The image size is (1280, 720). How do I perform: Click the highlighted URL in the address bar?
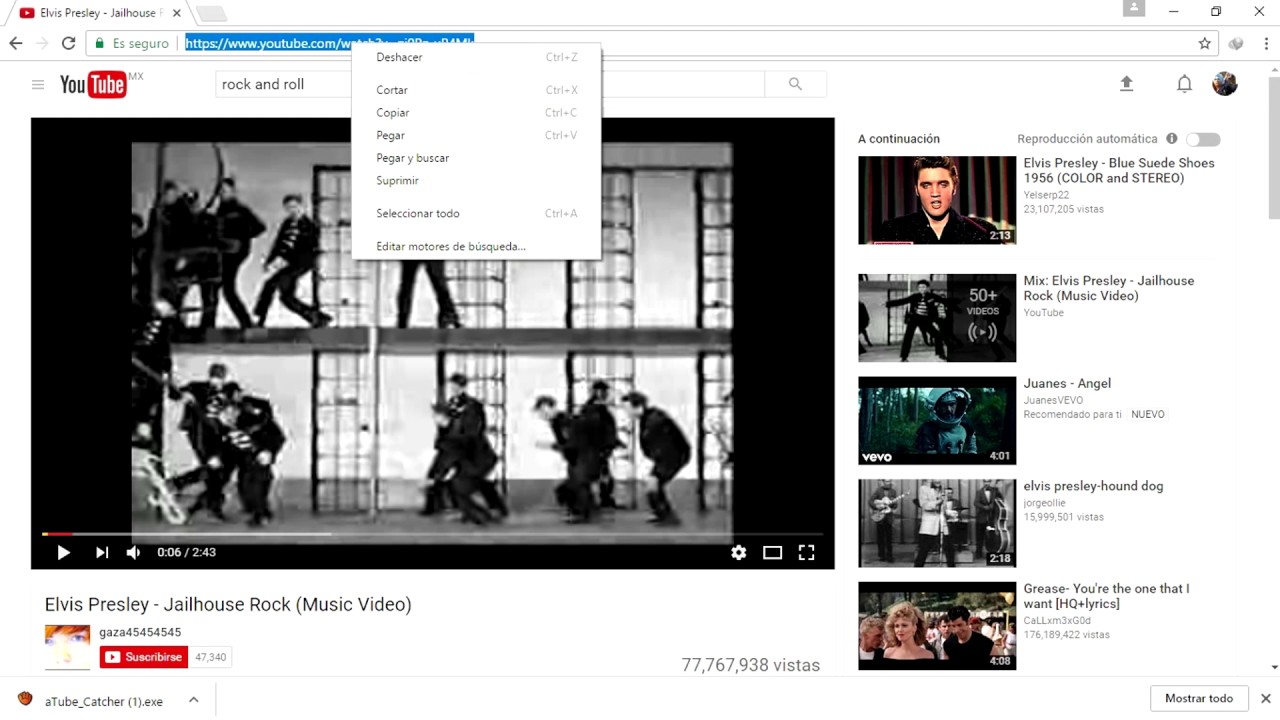[329, 43]
